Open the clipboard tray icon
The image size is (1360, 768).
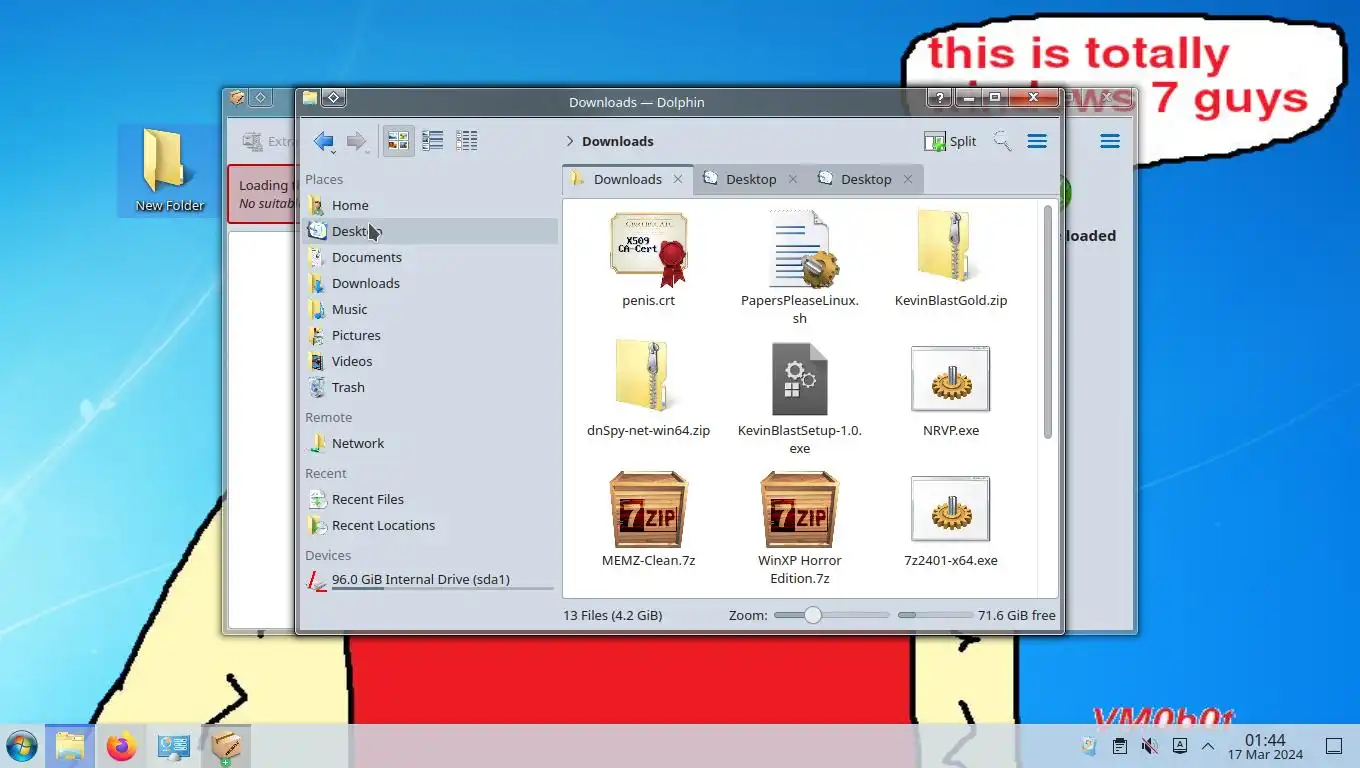[x=1120, y=746]
